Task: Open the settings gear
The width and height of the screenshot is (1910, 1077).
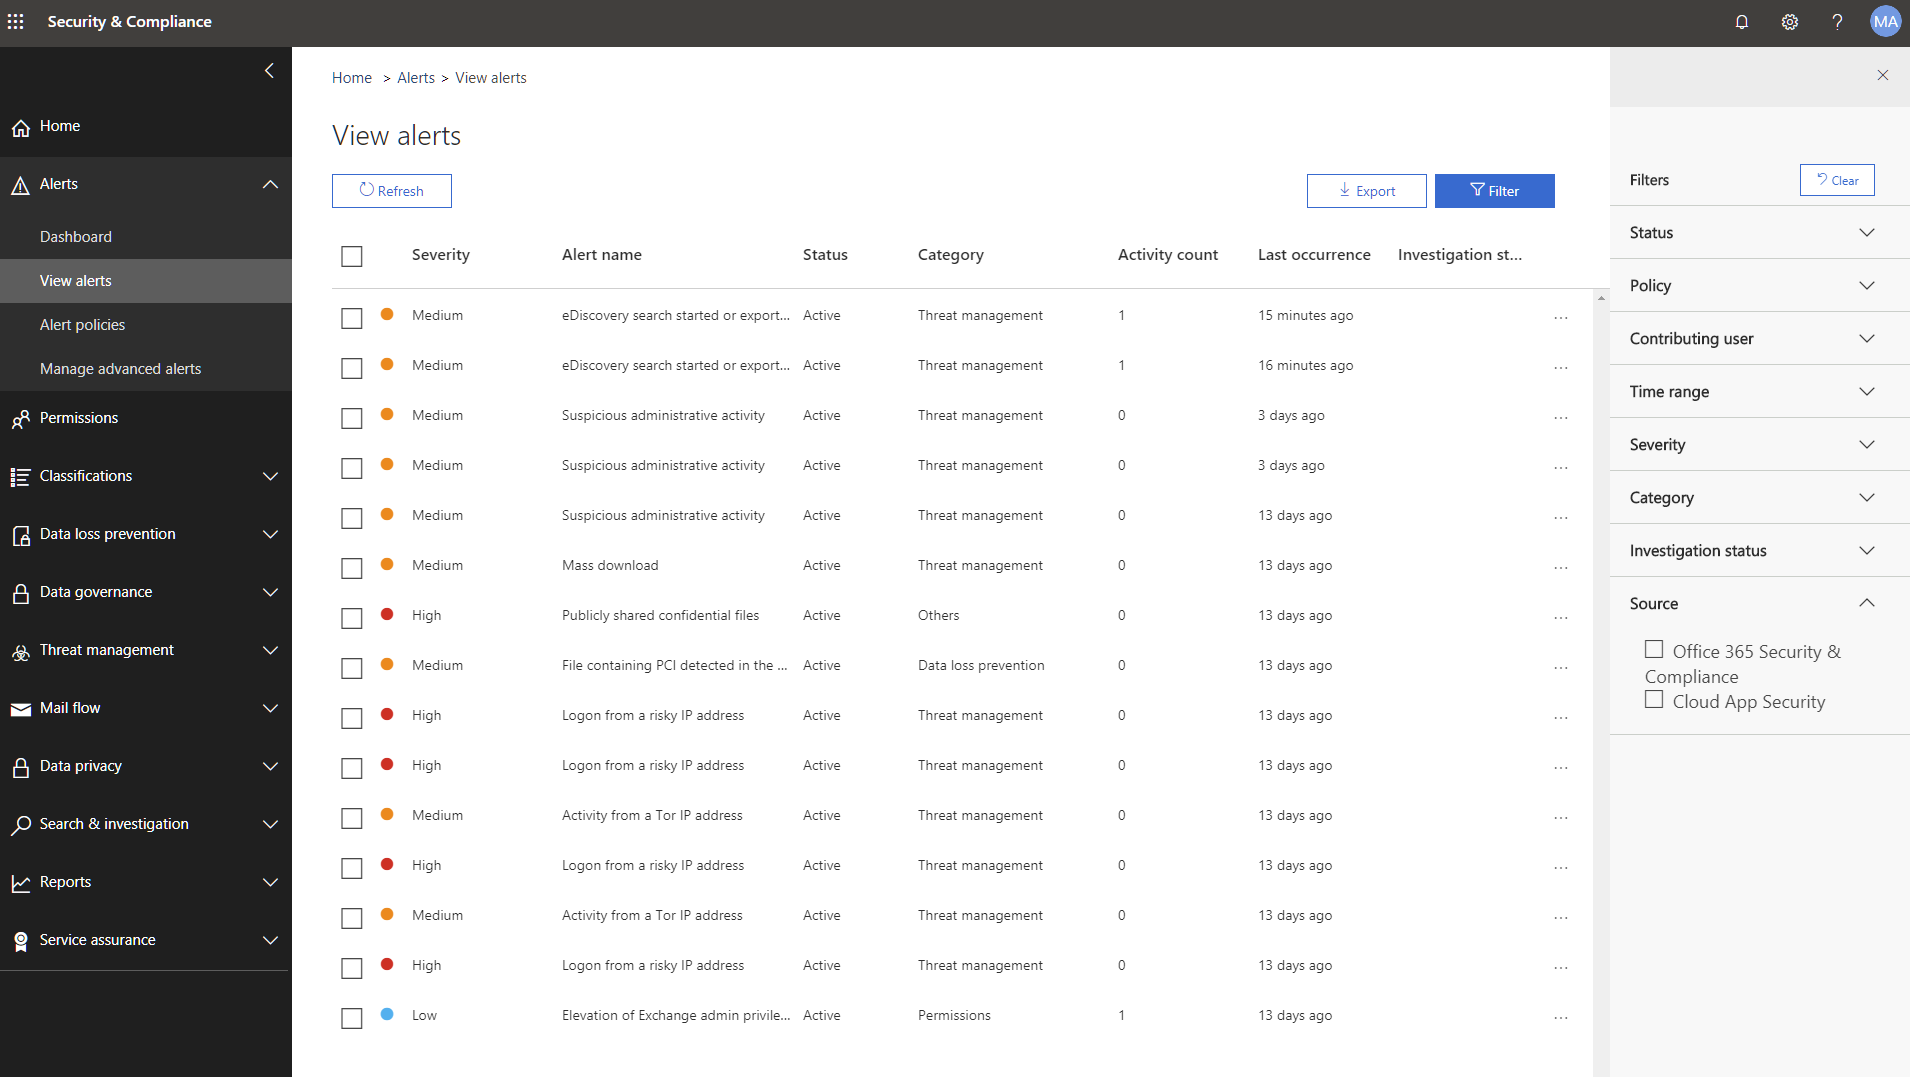Action: (x=1789, y=21)
